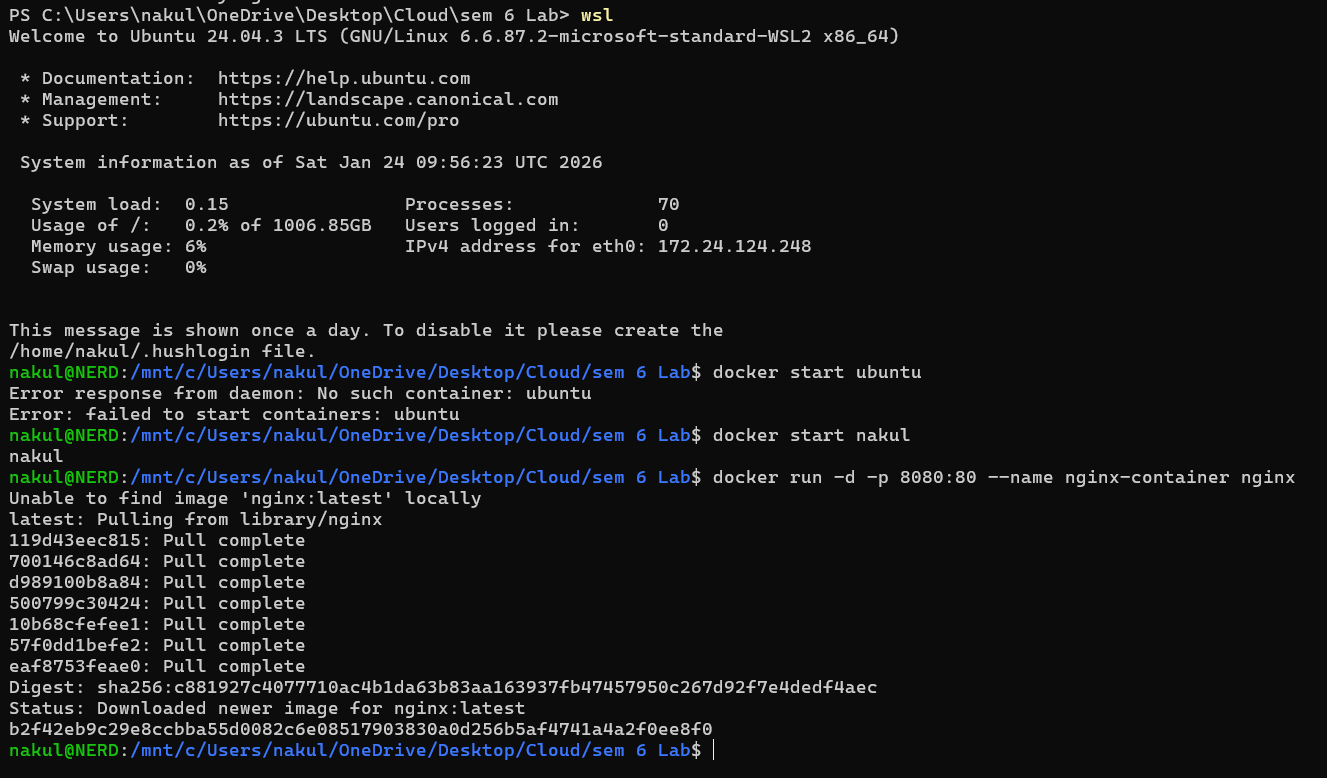The image size is (1327, 778).
Task: Click the "119d43eec815: Pull complete" line
Action: coord(157,540)
